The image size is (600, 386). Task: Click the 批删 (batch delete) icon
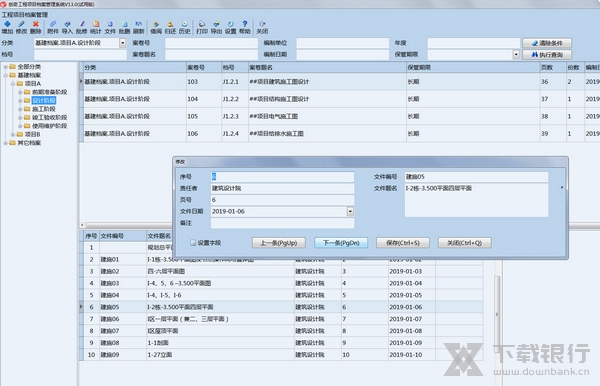coord(124,27)
